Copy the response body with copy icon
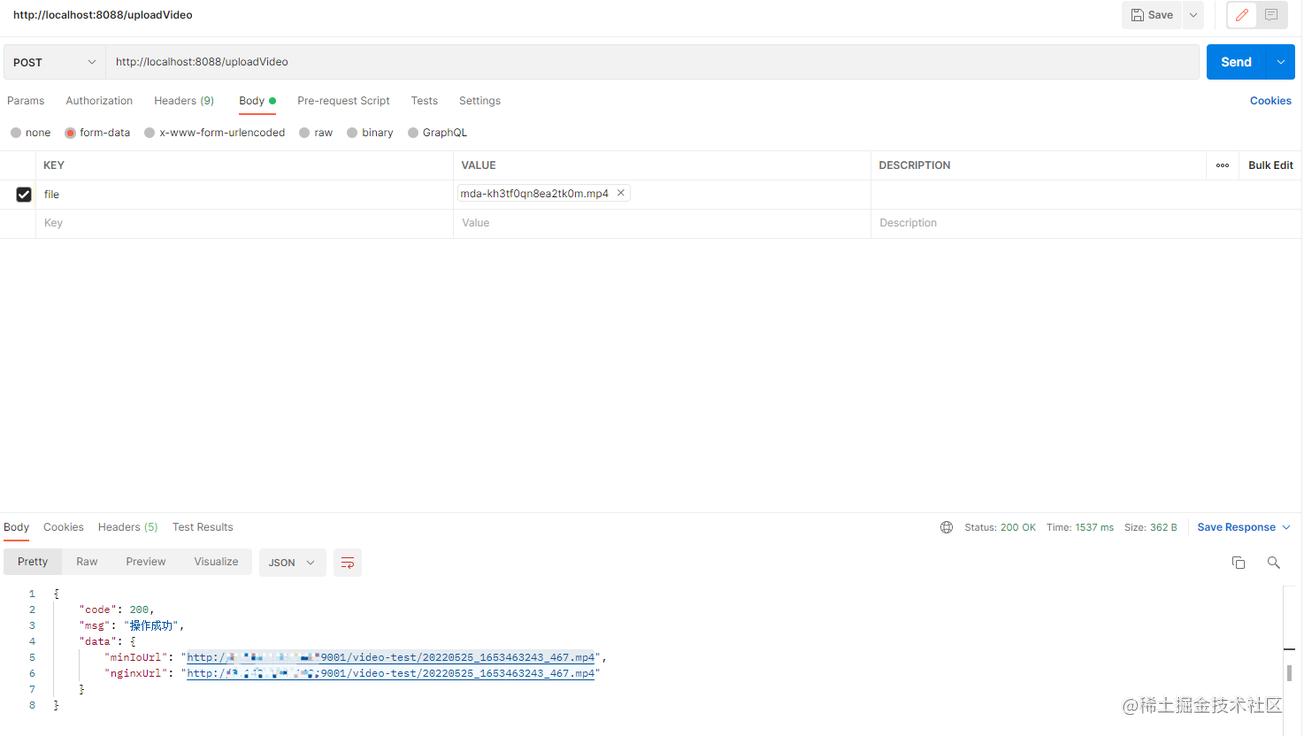 pyautogui.click(x=1238, y=563)
